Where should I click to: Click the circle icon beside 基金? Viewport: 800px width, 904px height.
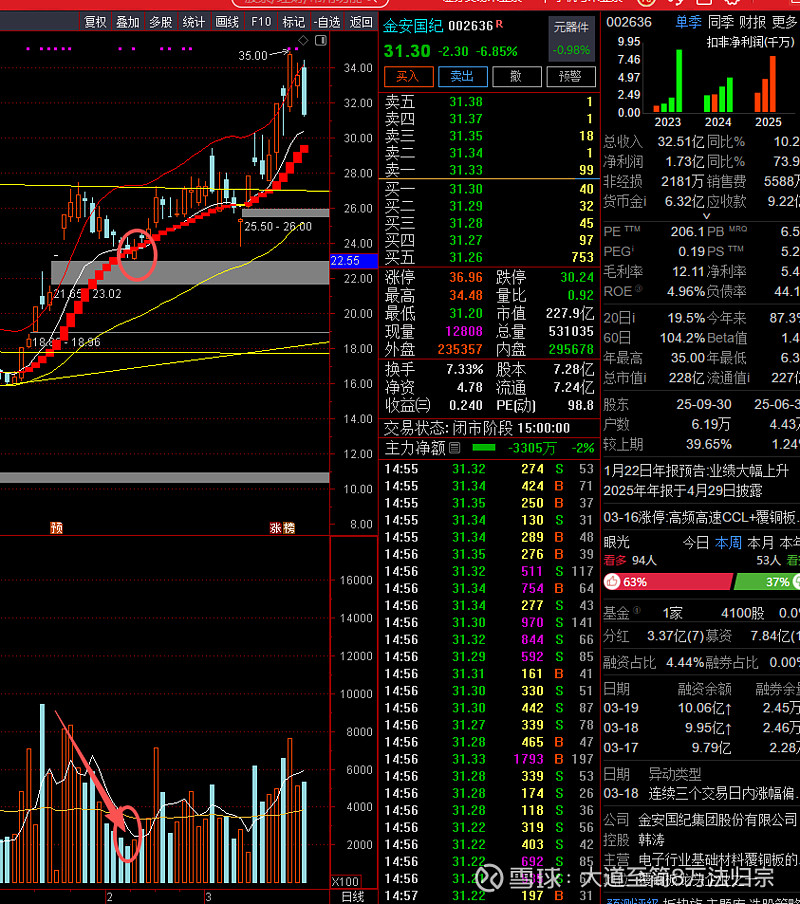[x=636, y=610]
